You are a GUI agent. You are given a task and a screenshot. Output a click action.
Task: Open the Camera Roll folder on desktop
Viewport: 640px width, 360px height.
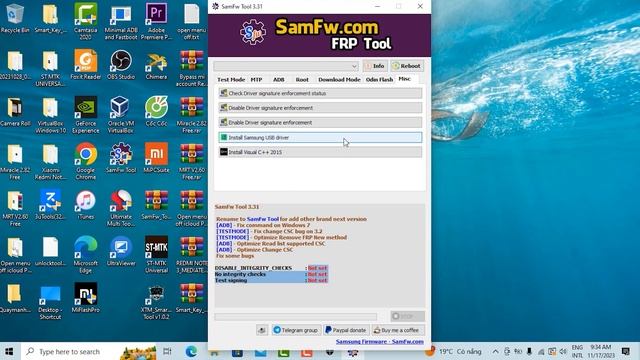click(15, 111)
